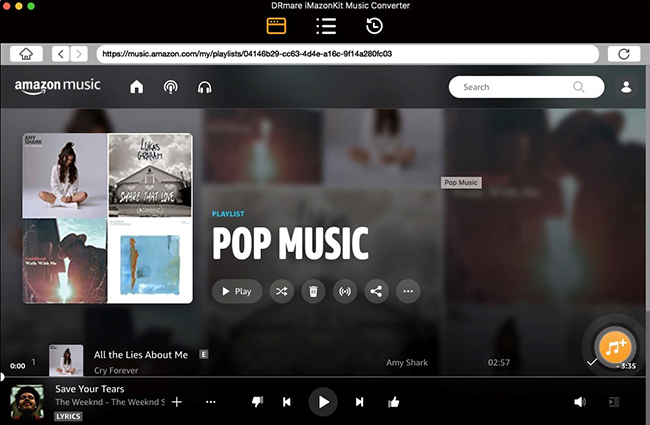Open the converting list tab icon
This screenshot has width=650, height=425.
[x=326, y=26]
